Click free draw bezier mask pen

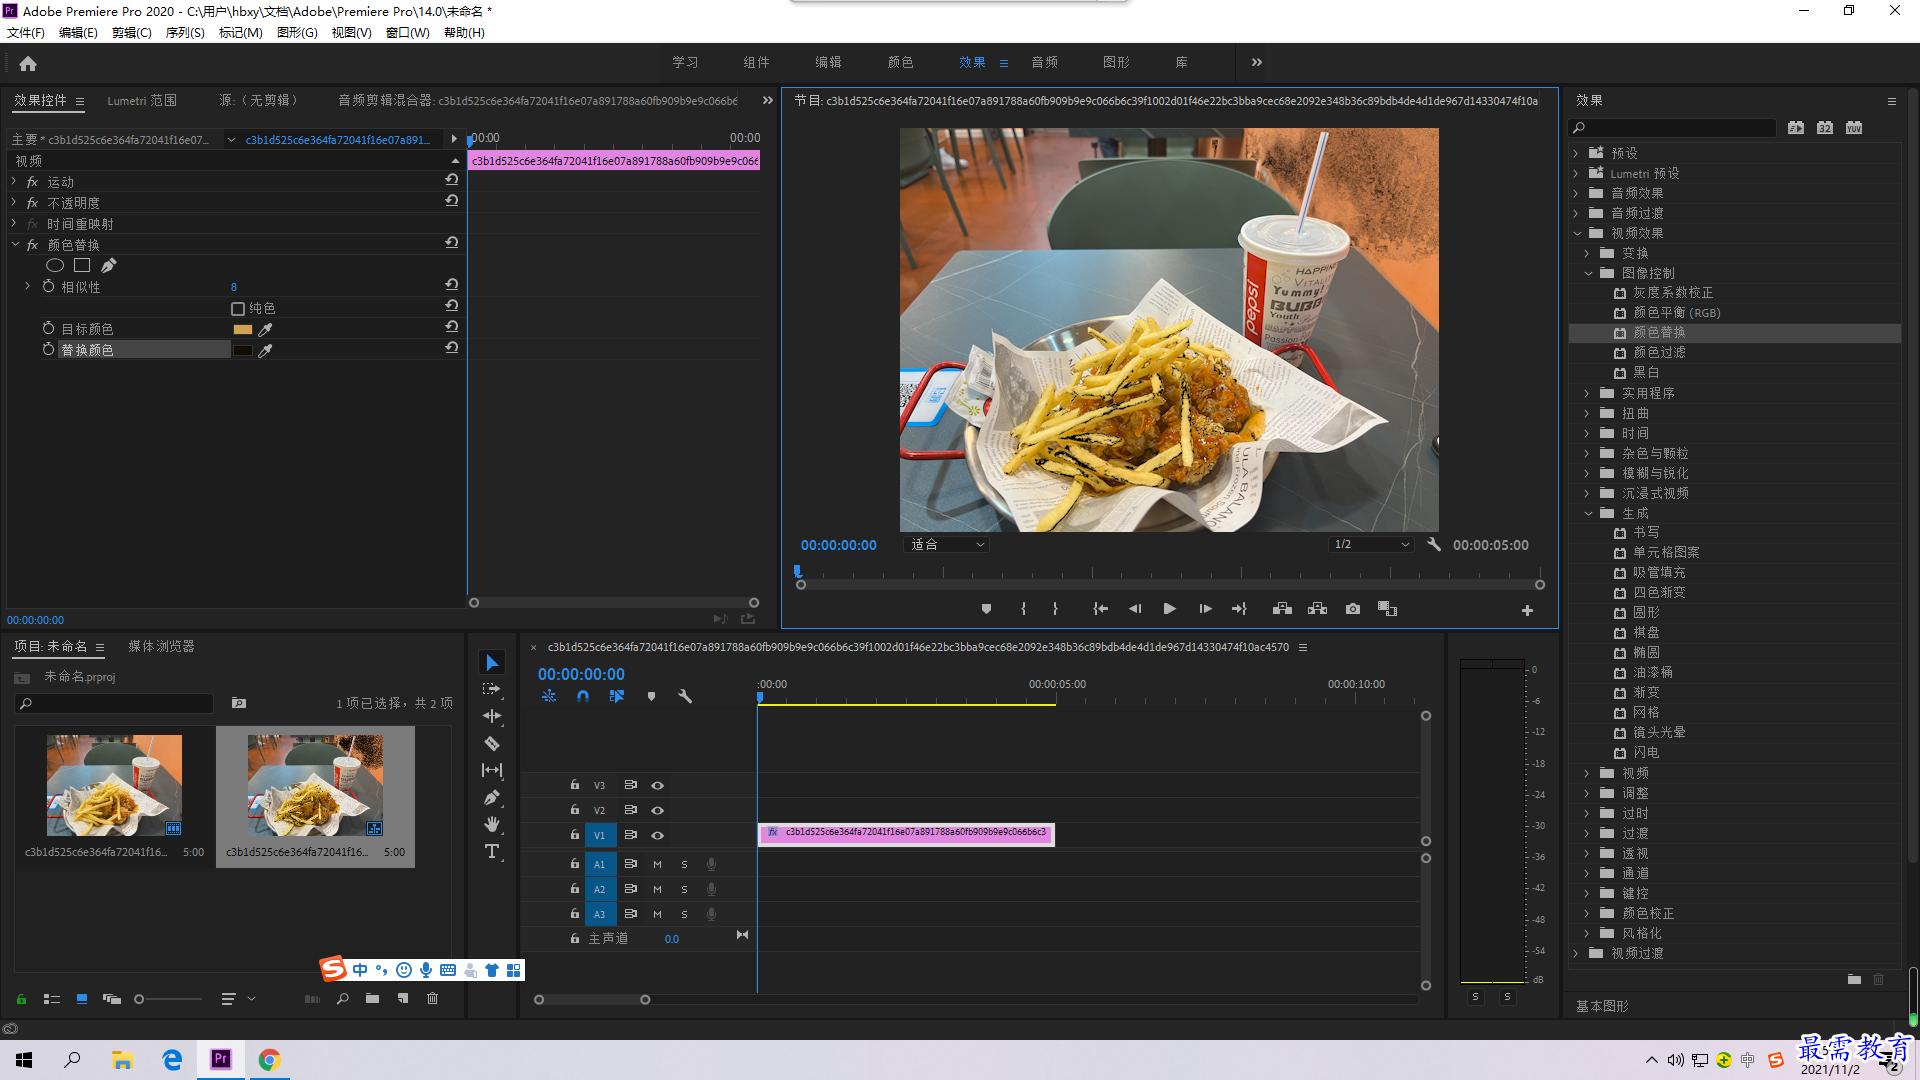click(108, 265)
